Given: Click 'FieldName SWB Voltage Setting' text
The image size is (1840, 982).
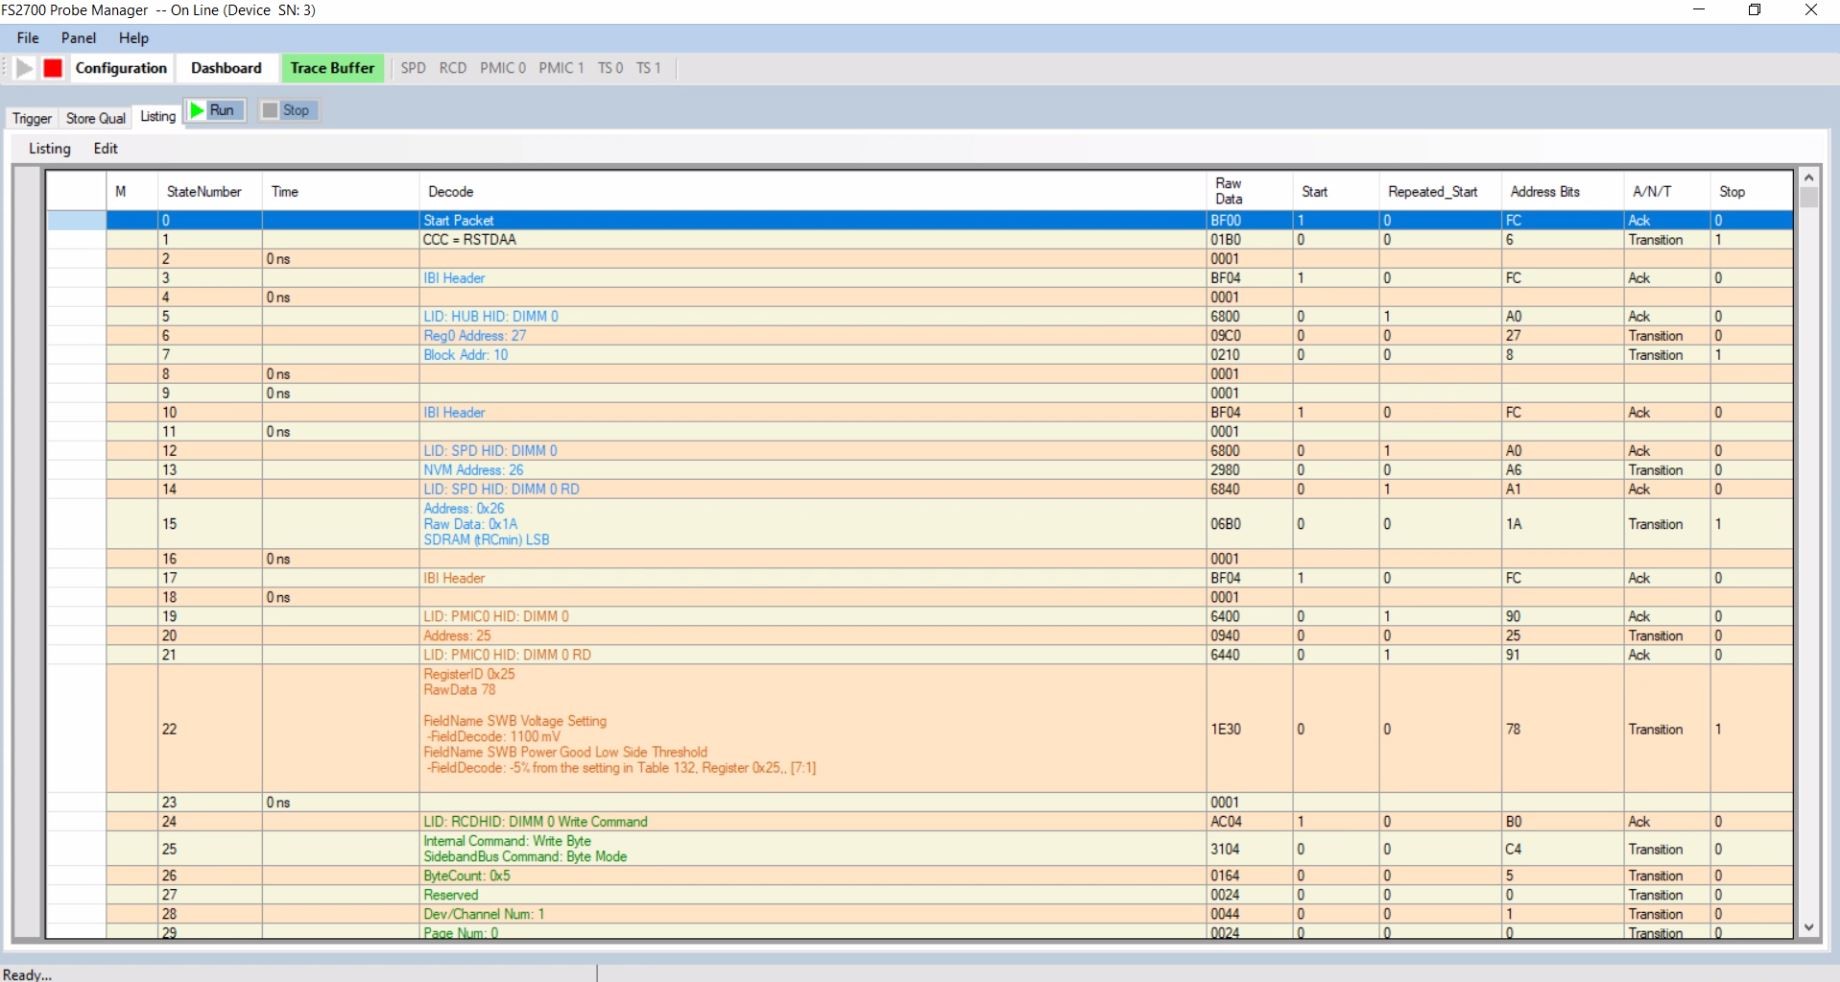Looking at the screenshot, I should [514, 721].
